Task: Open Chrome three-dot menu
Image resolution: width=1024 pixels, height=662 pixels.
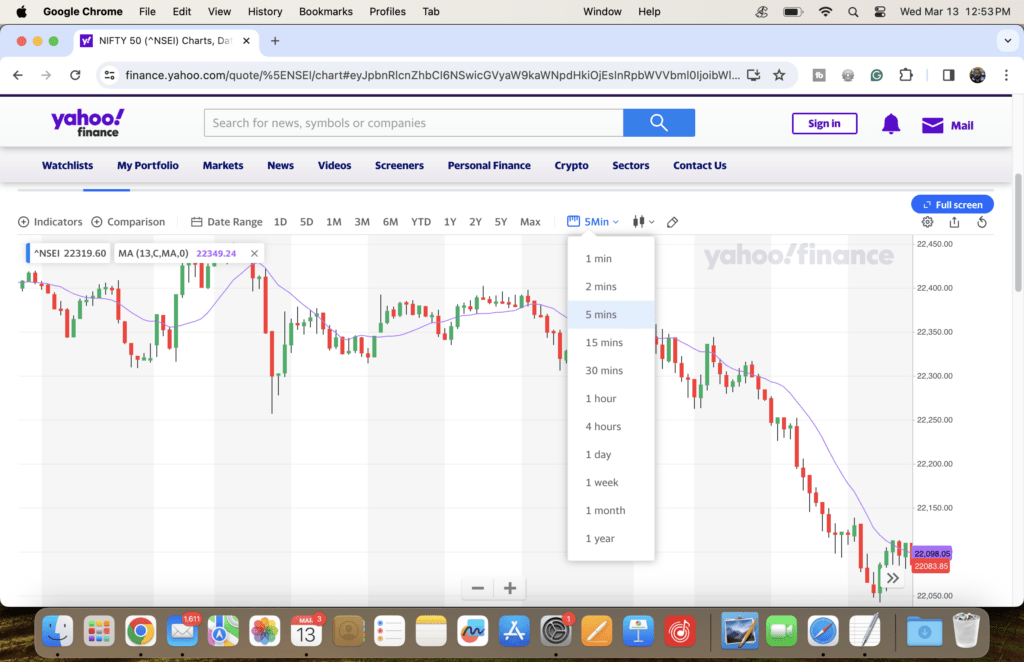Action: pyautogui.click(x=1006, y=75)
